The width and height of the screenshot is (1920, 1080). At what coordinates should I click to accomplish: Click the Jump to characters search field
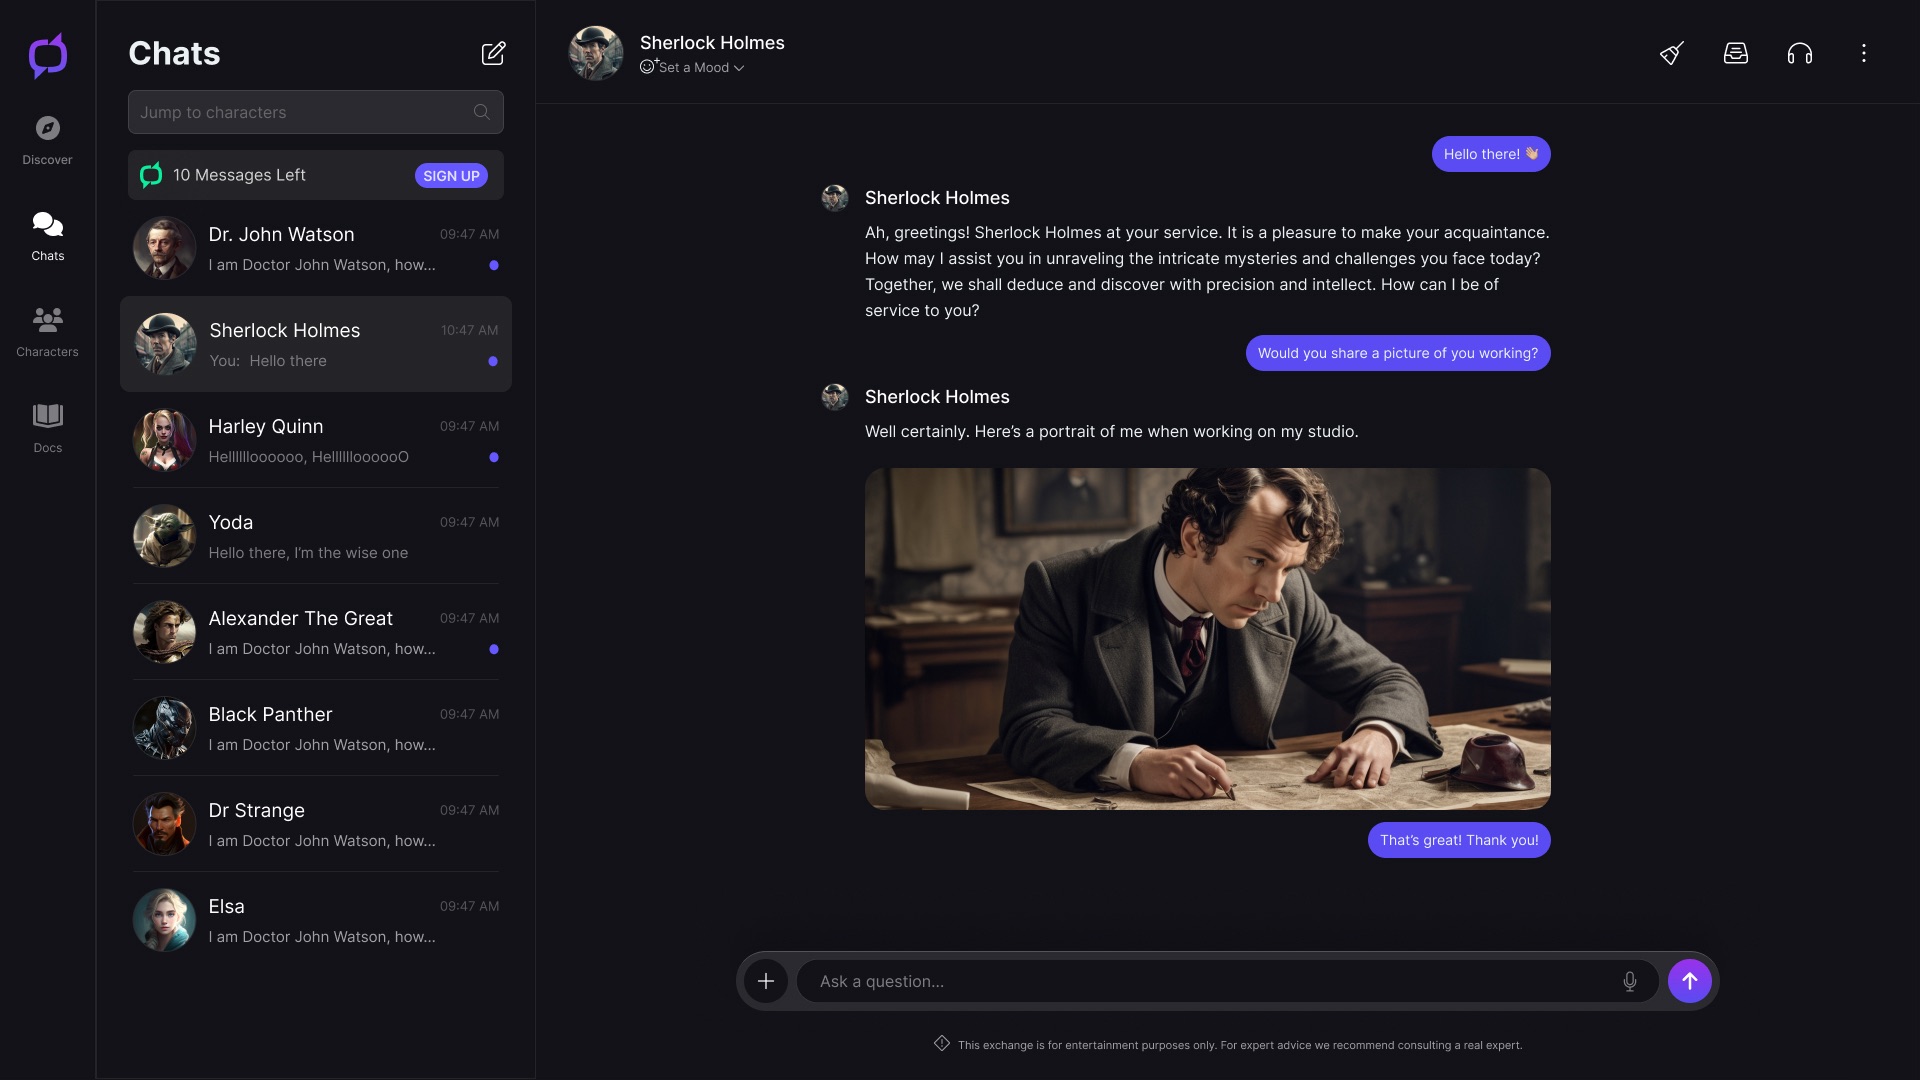300,112
